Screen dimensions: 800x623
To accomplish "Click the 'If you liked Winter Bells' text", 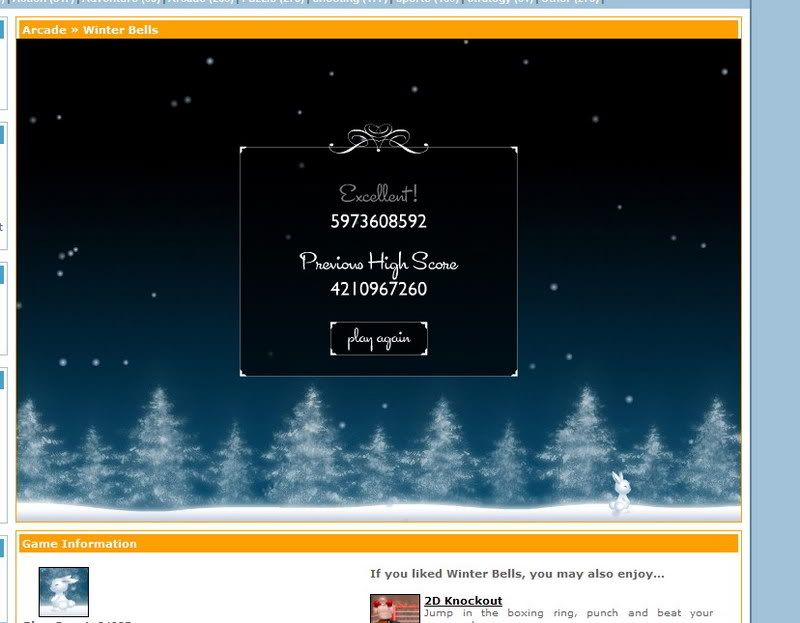I will pyautogui.click(x=517, y=574).
